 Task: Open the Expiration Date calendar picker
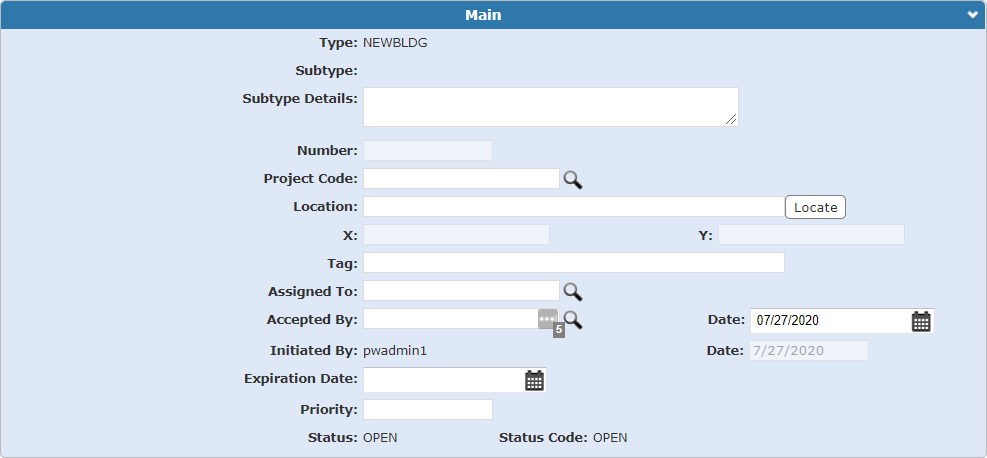point(535,380)
